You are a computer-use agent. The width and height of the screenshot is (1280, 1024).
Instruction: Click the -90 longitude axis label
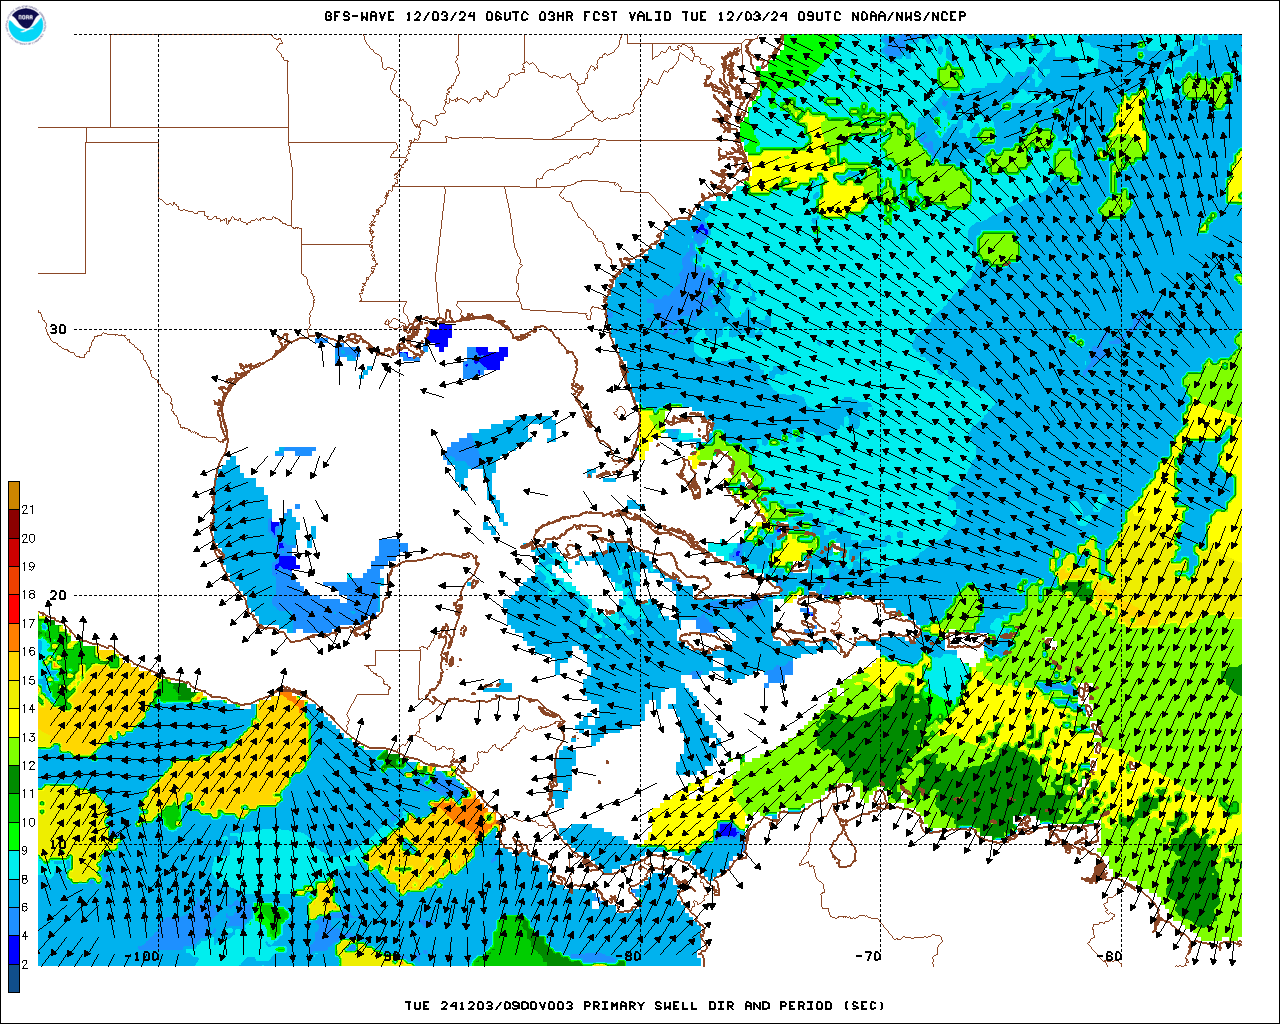(388, 956)
